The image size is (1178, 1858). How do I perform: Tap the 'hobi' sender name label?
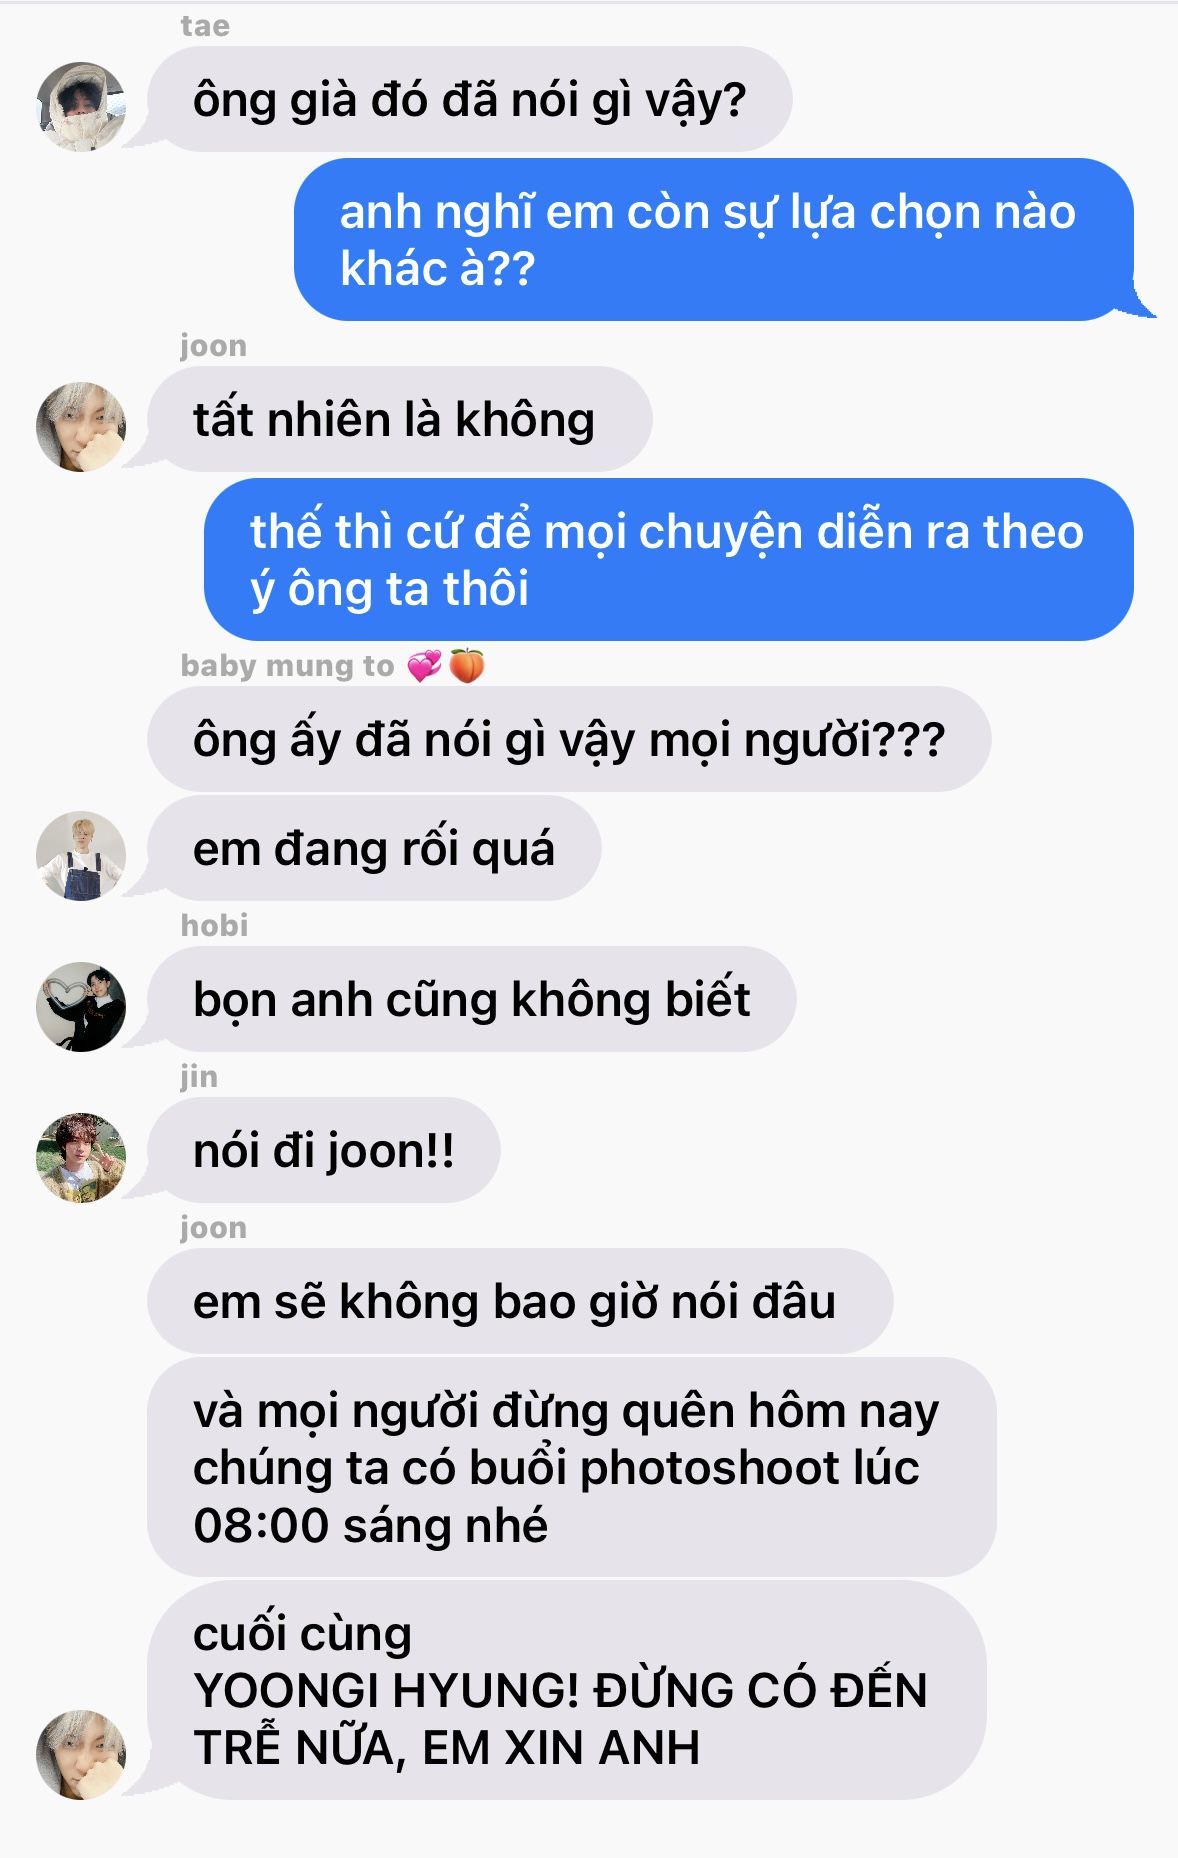point(214,925)
